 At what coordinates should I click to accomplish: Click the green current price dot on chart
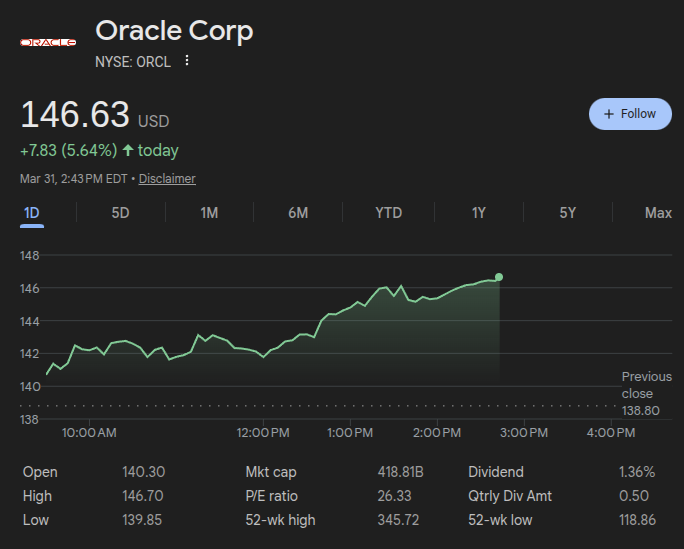(x=499, y=277)
